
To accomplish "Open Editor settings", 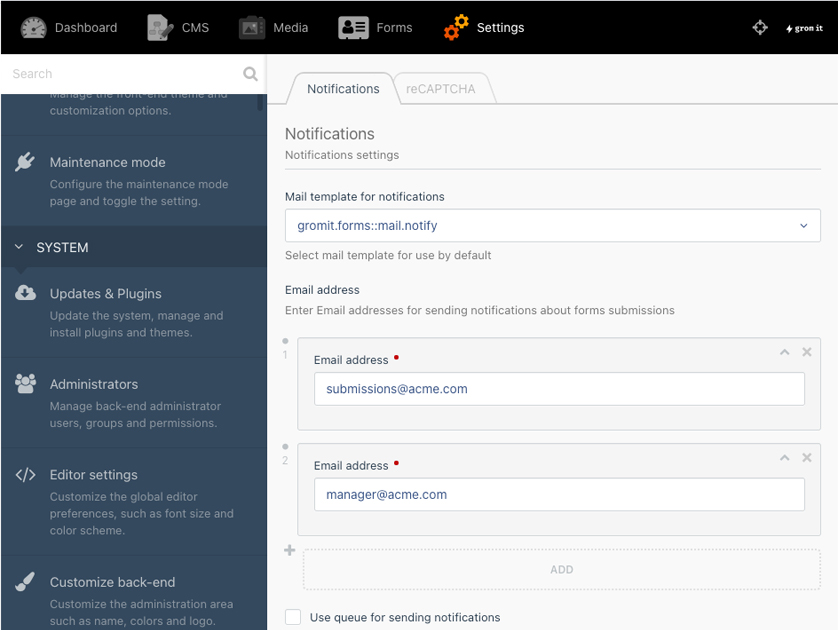I will click(x=134, y=502).
